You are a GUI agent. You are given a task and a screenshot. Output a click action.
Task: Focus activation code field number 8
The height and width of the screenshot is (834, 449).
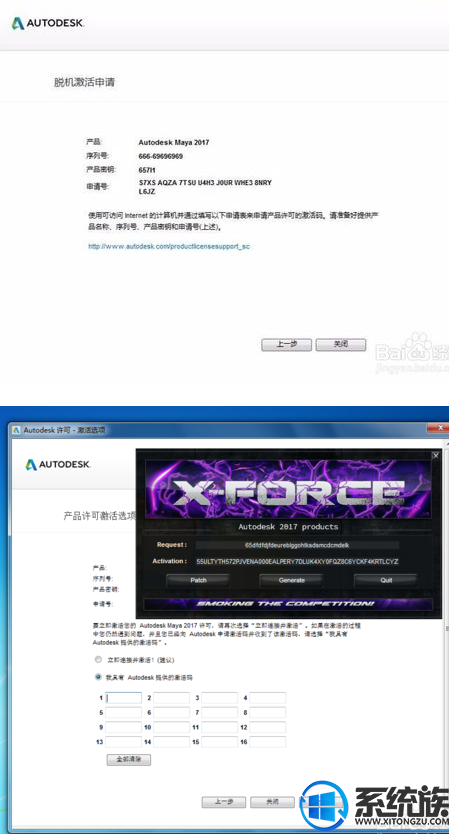pos(268,713)
